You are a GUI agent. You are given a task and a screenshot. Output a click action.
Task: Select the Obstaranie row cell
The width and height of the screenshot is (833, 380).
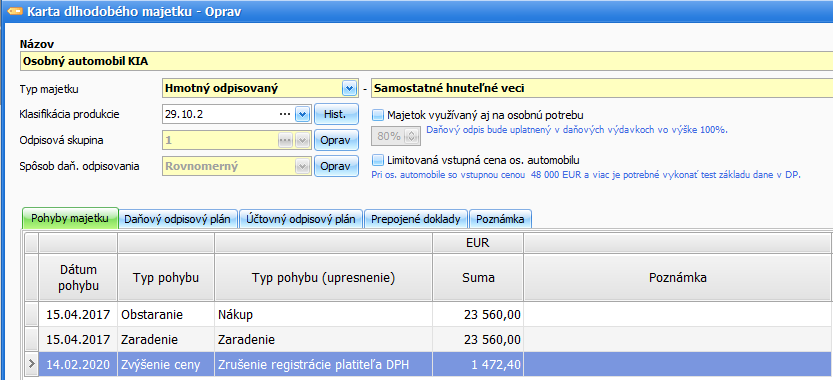[166, 315]
